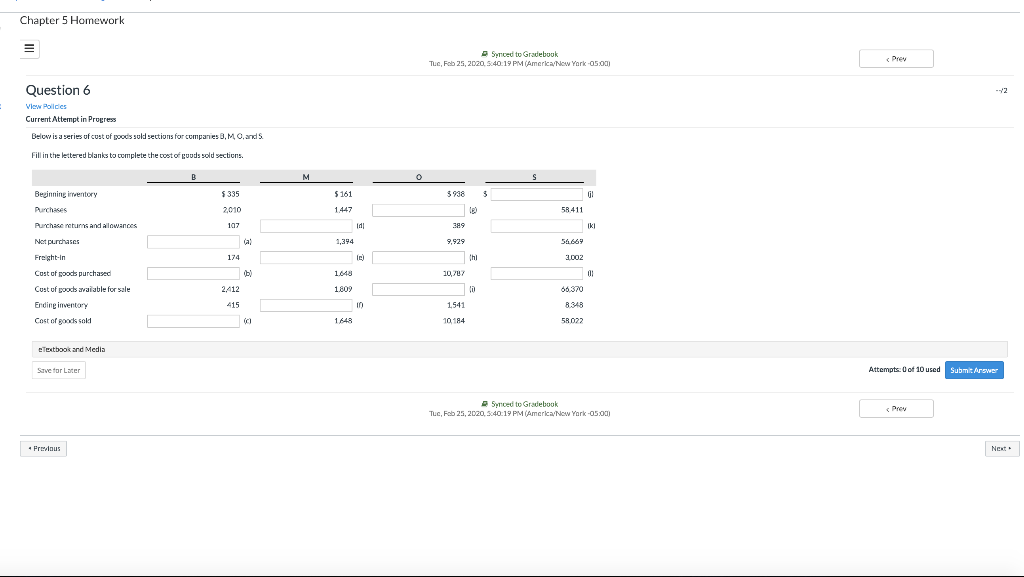Expand the eTextbook and Media section

click(73, 347)
